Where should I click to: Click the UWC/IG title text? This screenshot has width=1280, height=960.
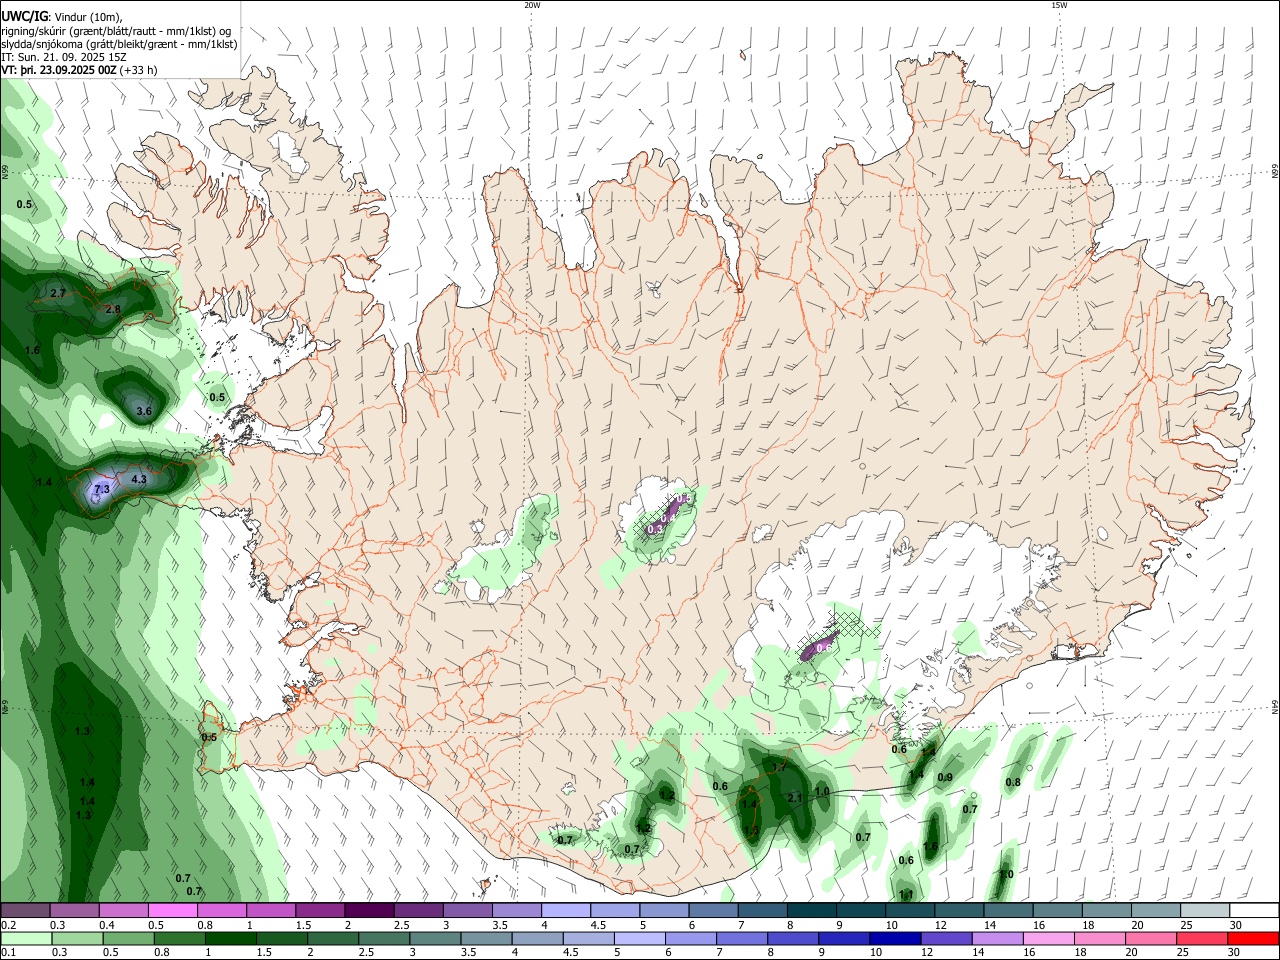25,16
